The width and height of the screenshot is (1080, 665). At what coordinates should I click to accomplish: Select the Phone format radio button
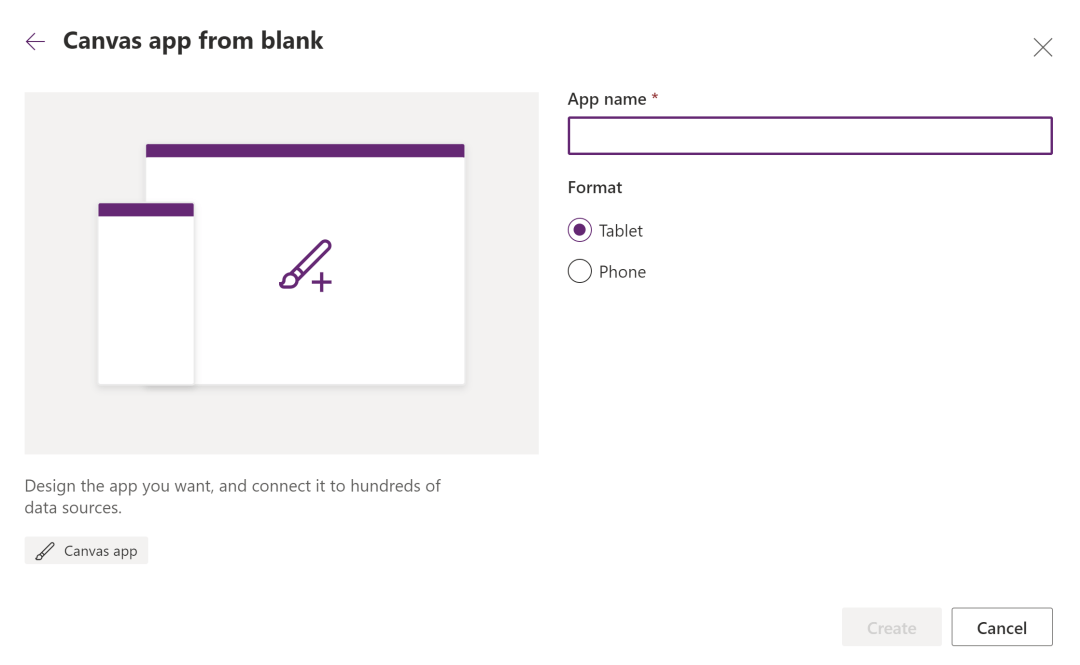[x=580, y=271]
